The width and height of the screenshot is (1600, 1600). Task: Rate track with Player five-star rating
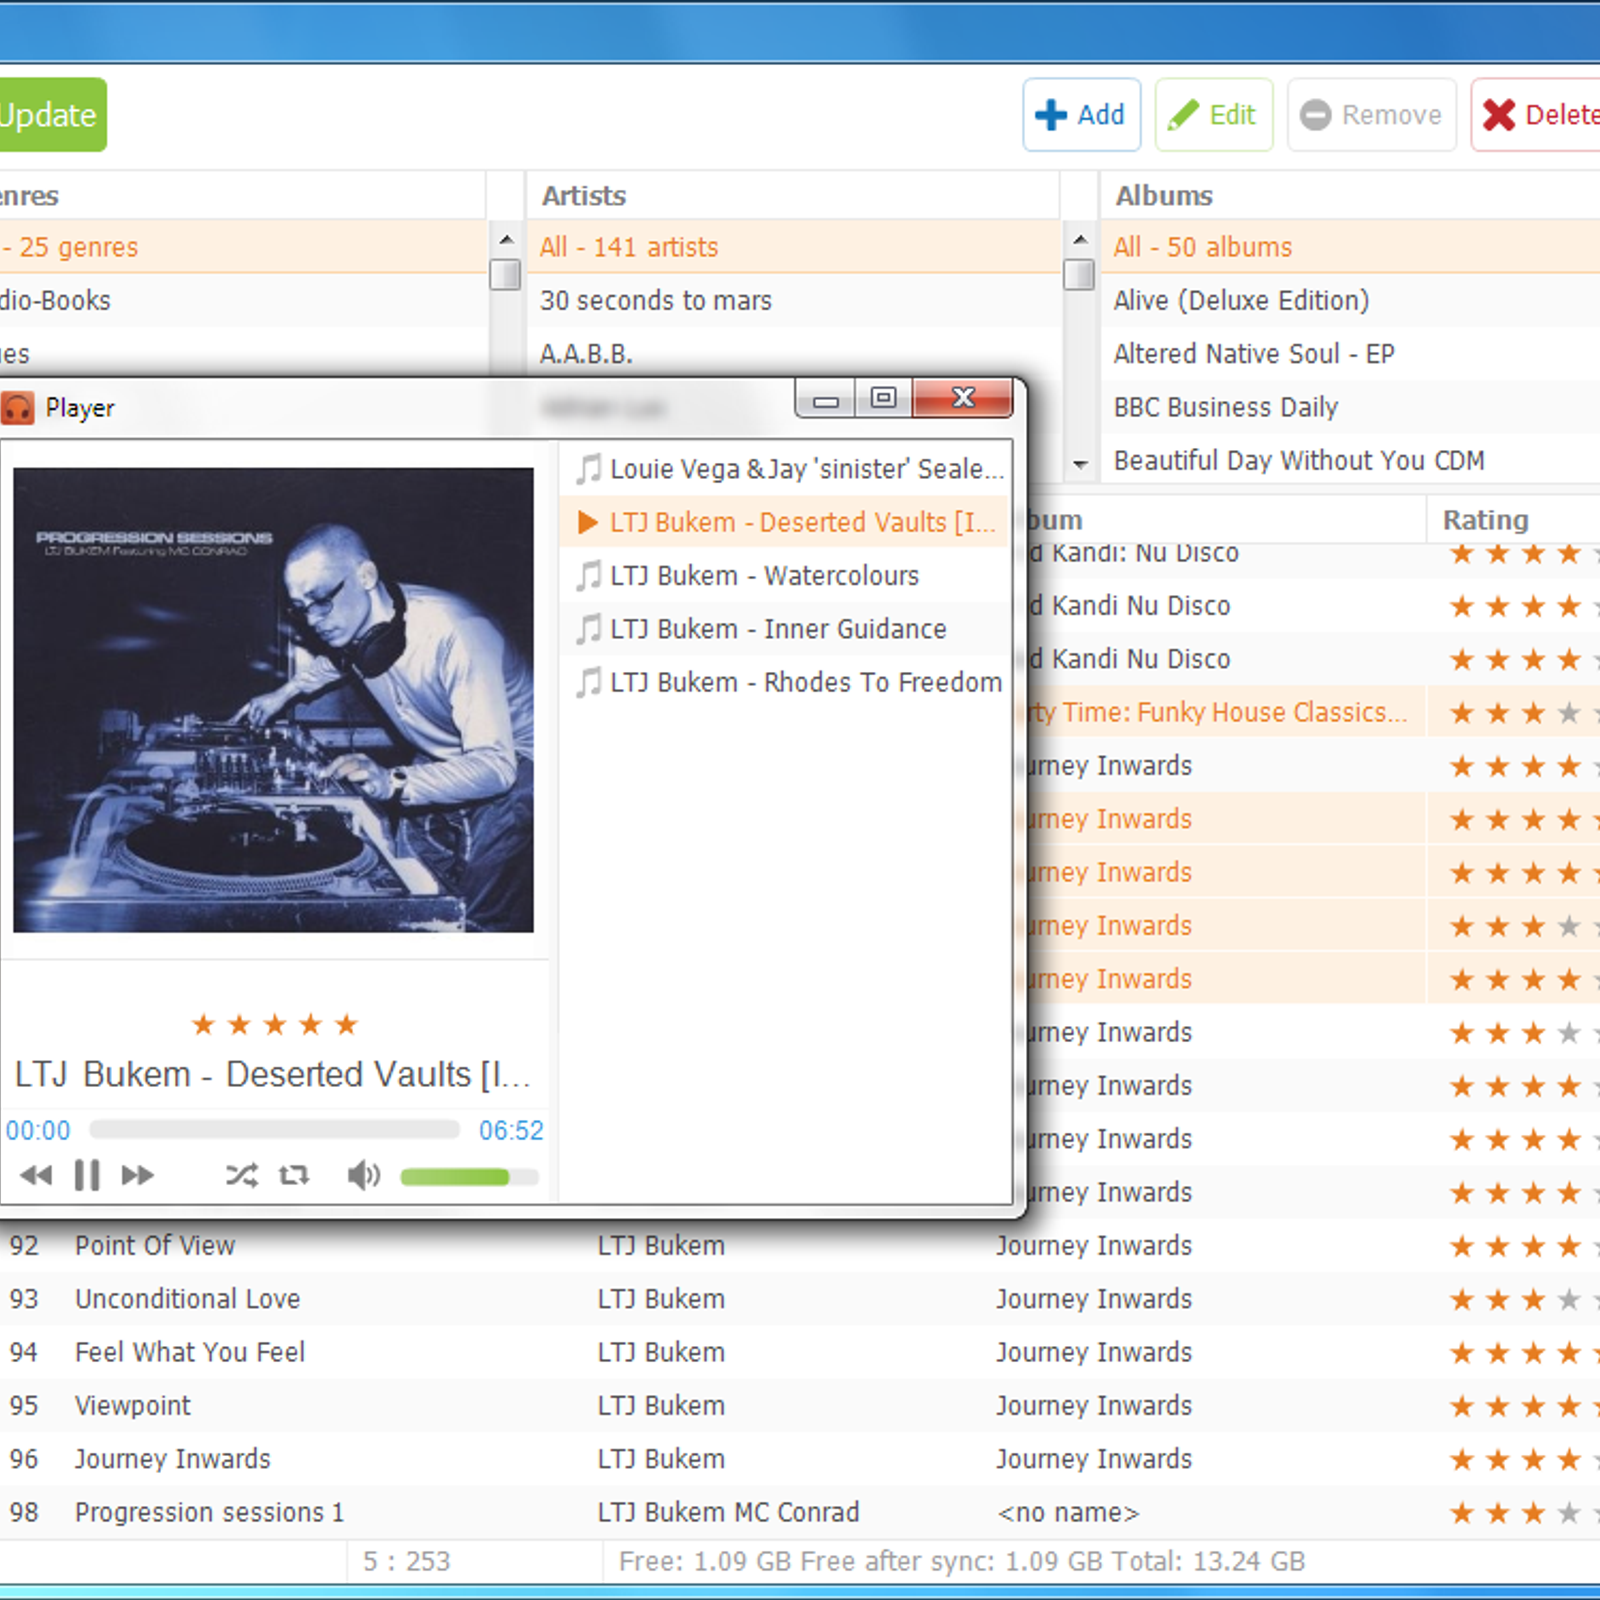274,1024
